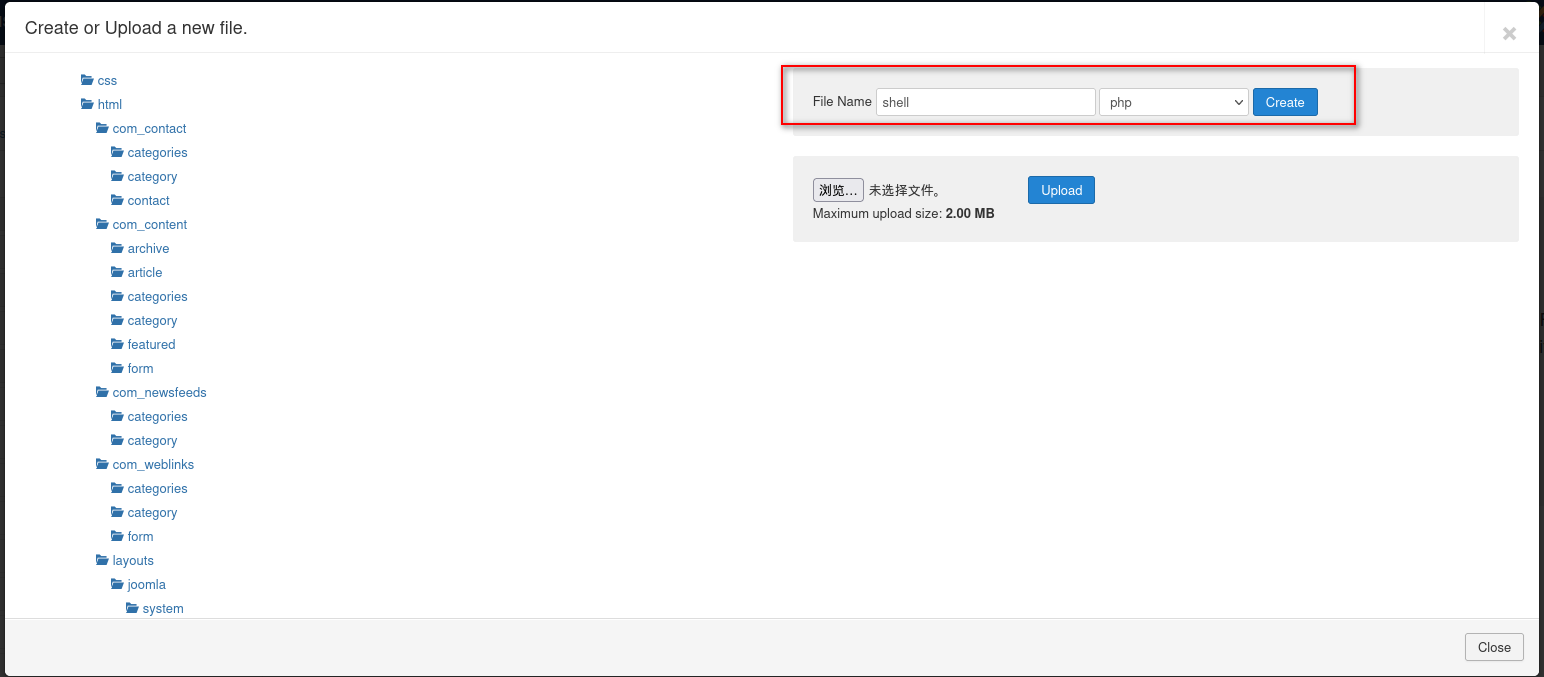Click the folder icon next to system
Screen dimensions: 1544x677
click(x=132, y=608)
